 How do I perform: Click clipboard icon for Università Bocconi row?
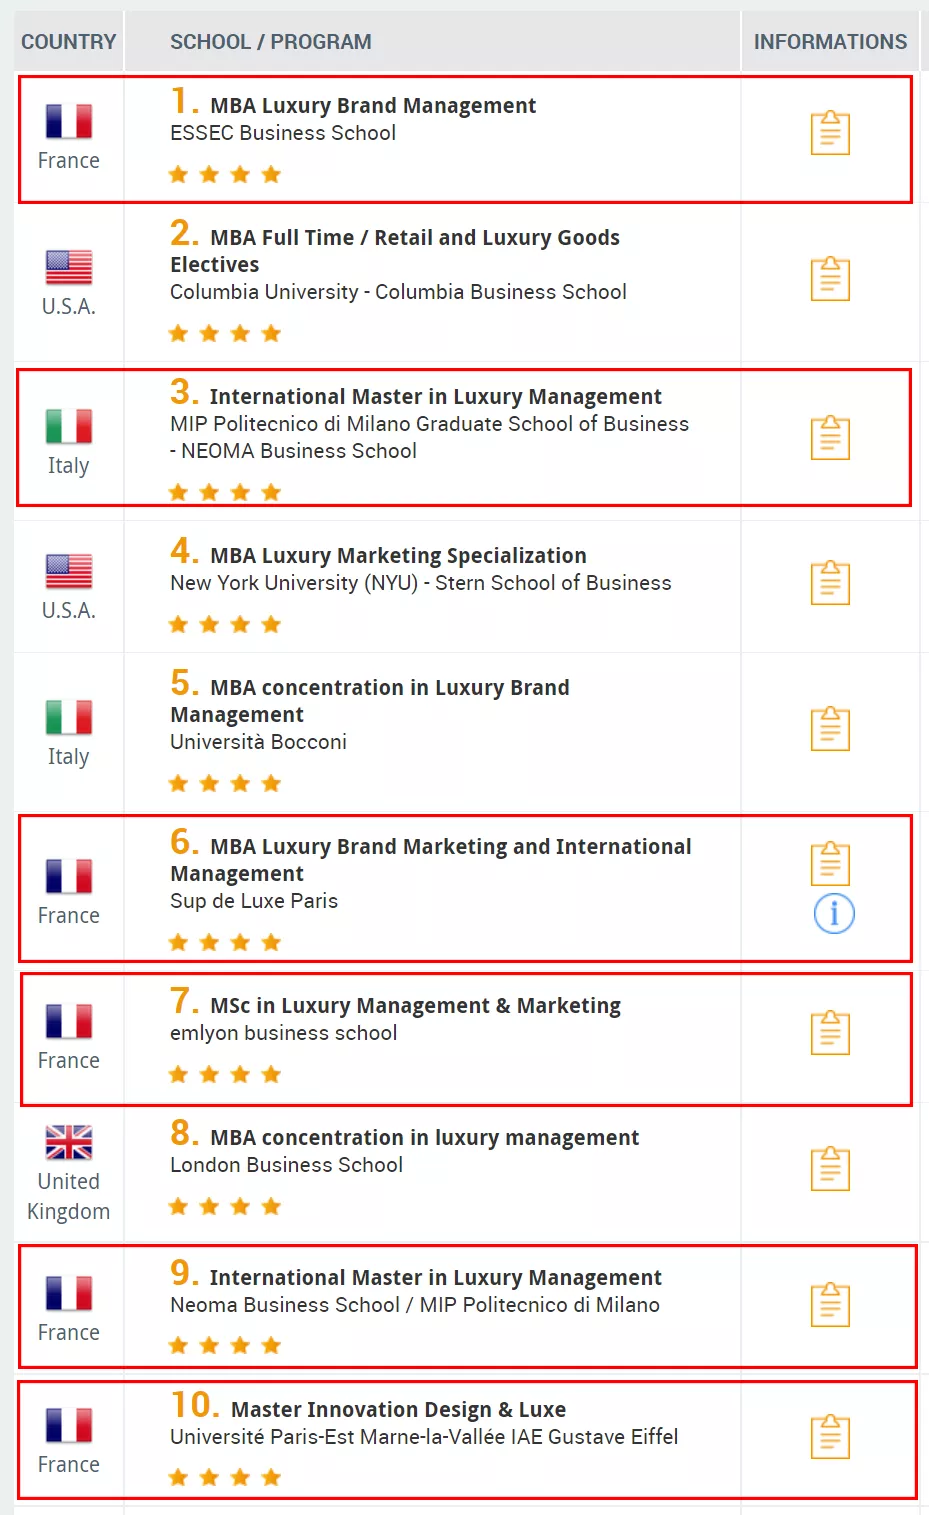click(830, 728)
